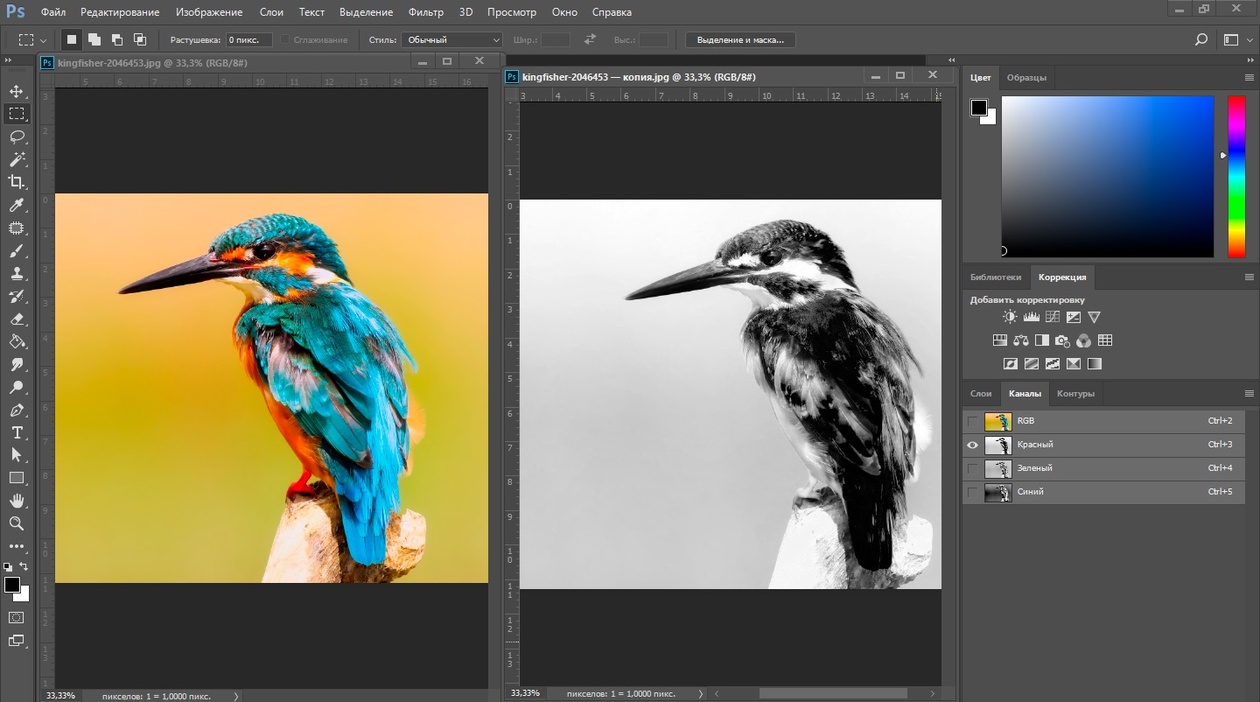
Task: Add a Curves adjustment
Action: point(1052,317)
